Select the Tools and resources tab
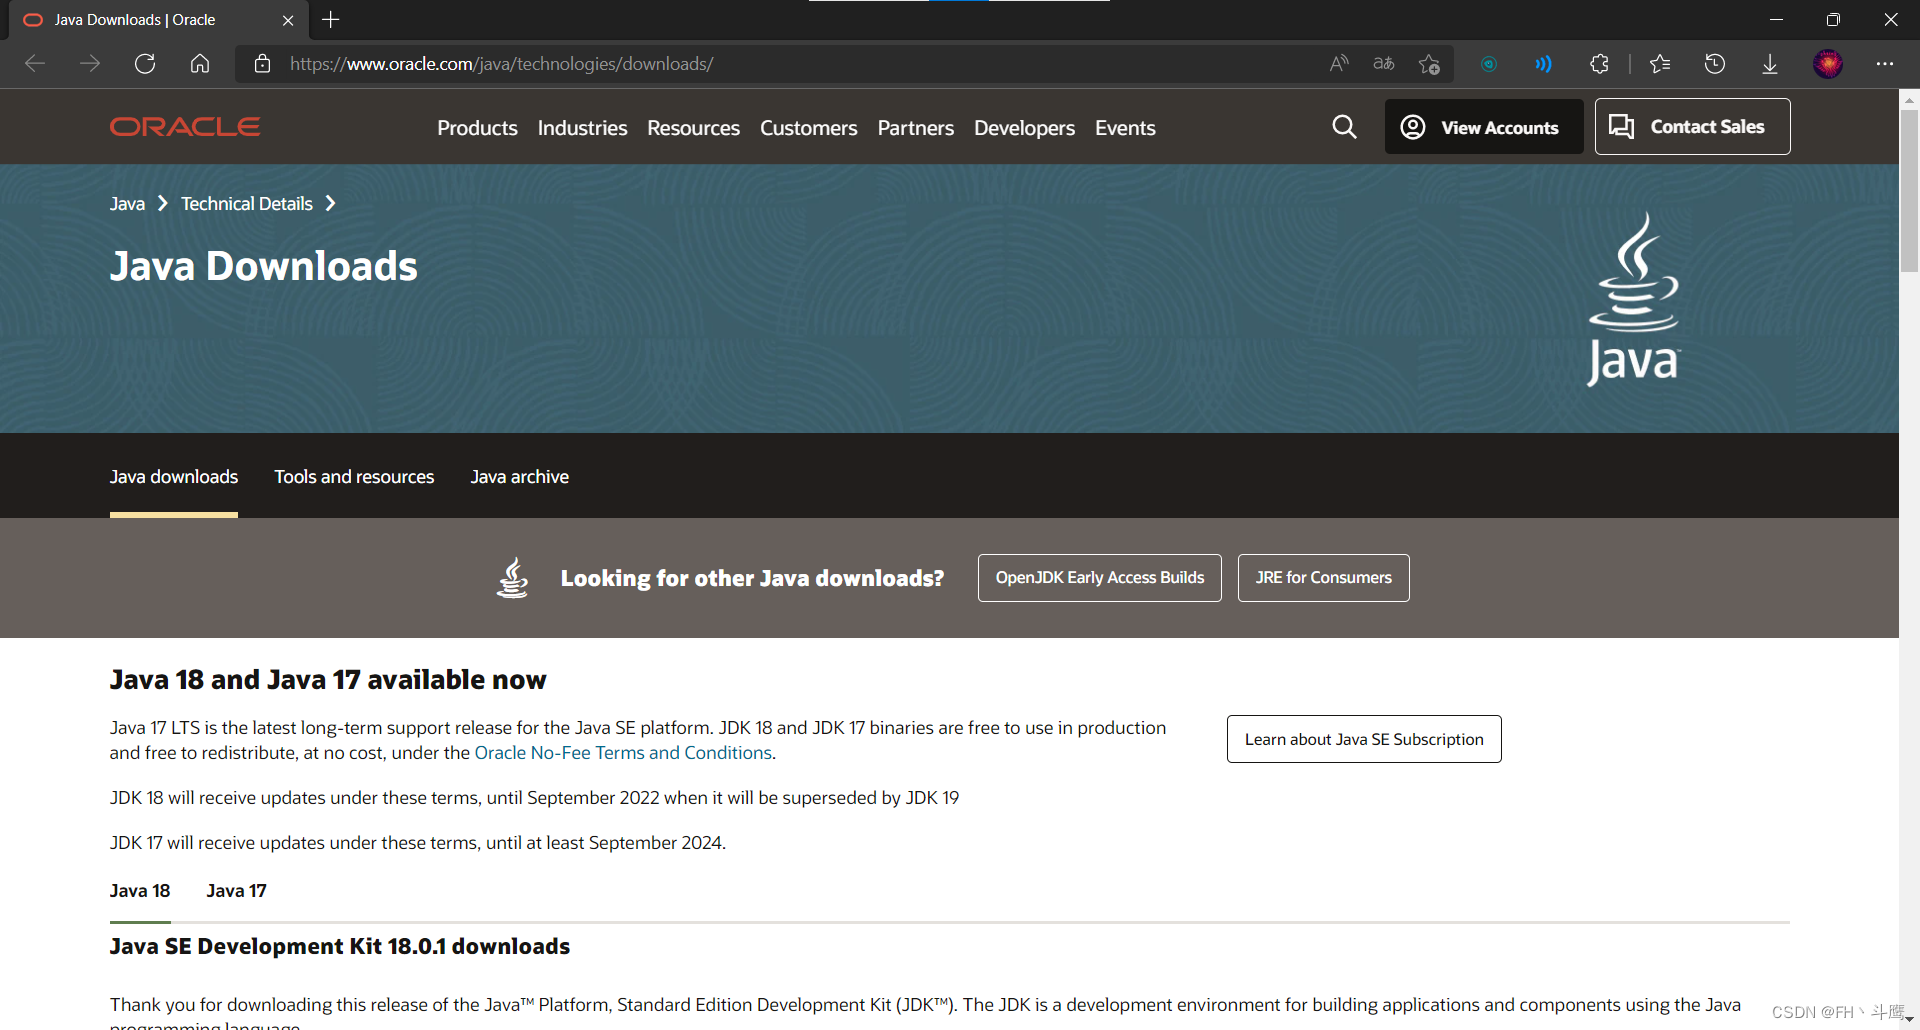The width and height of the screenshot is (1920, 1030). coord(354,477)
